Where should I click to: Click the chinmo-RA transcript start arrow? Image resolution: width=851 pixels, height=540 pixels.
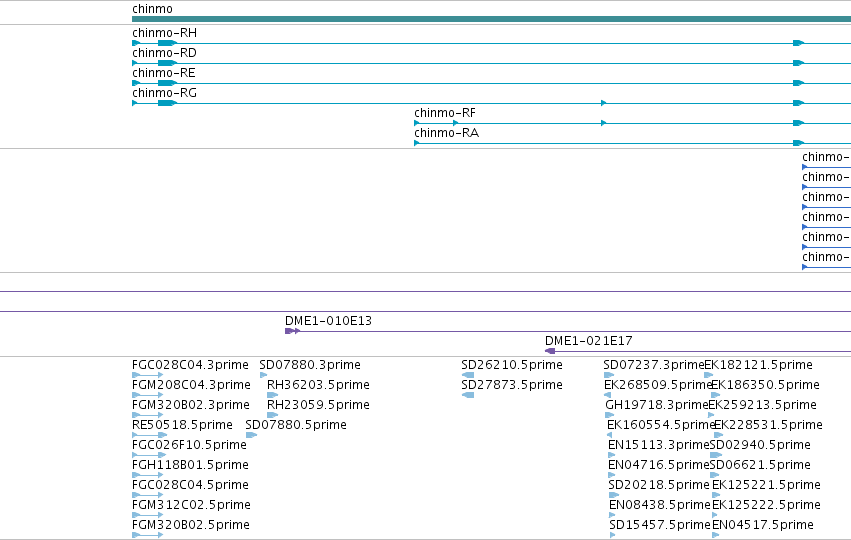pyautogui.click(x=417, y=143)
